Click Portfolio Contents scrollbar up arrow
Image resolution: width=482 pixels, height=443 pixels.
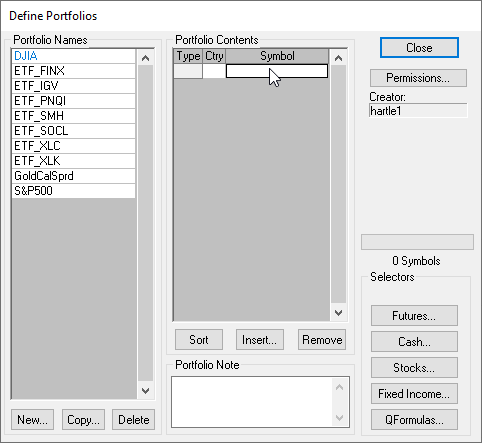[x=338, y=58]
